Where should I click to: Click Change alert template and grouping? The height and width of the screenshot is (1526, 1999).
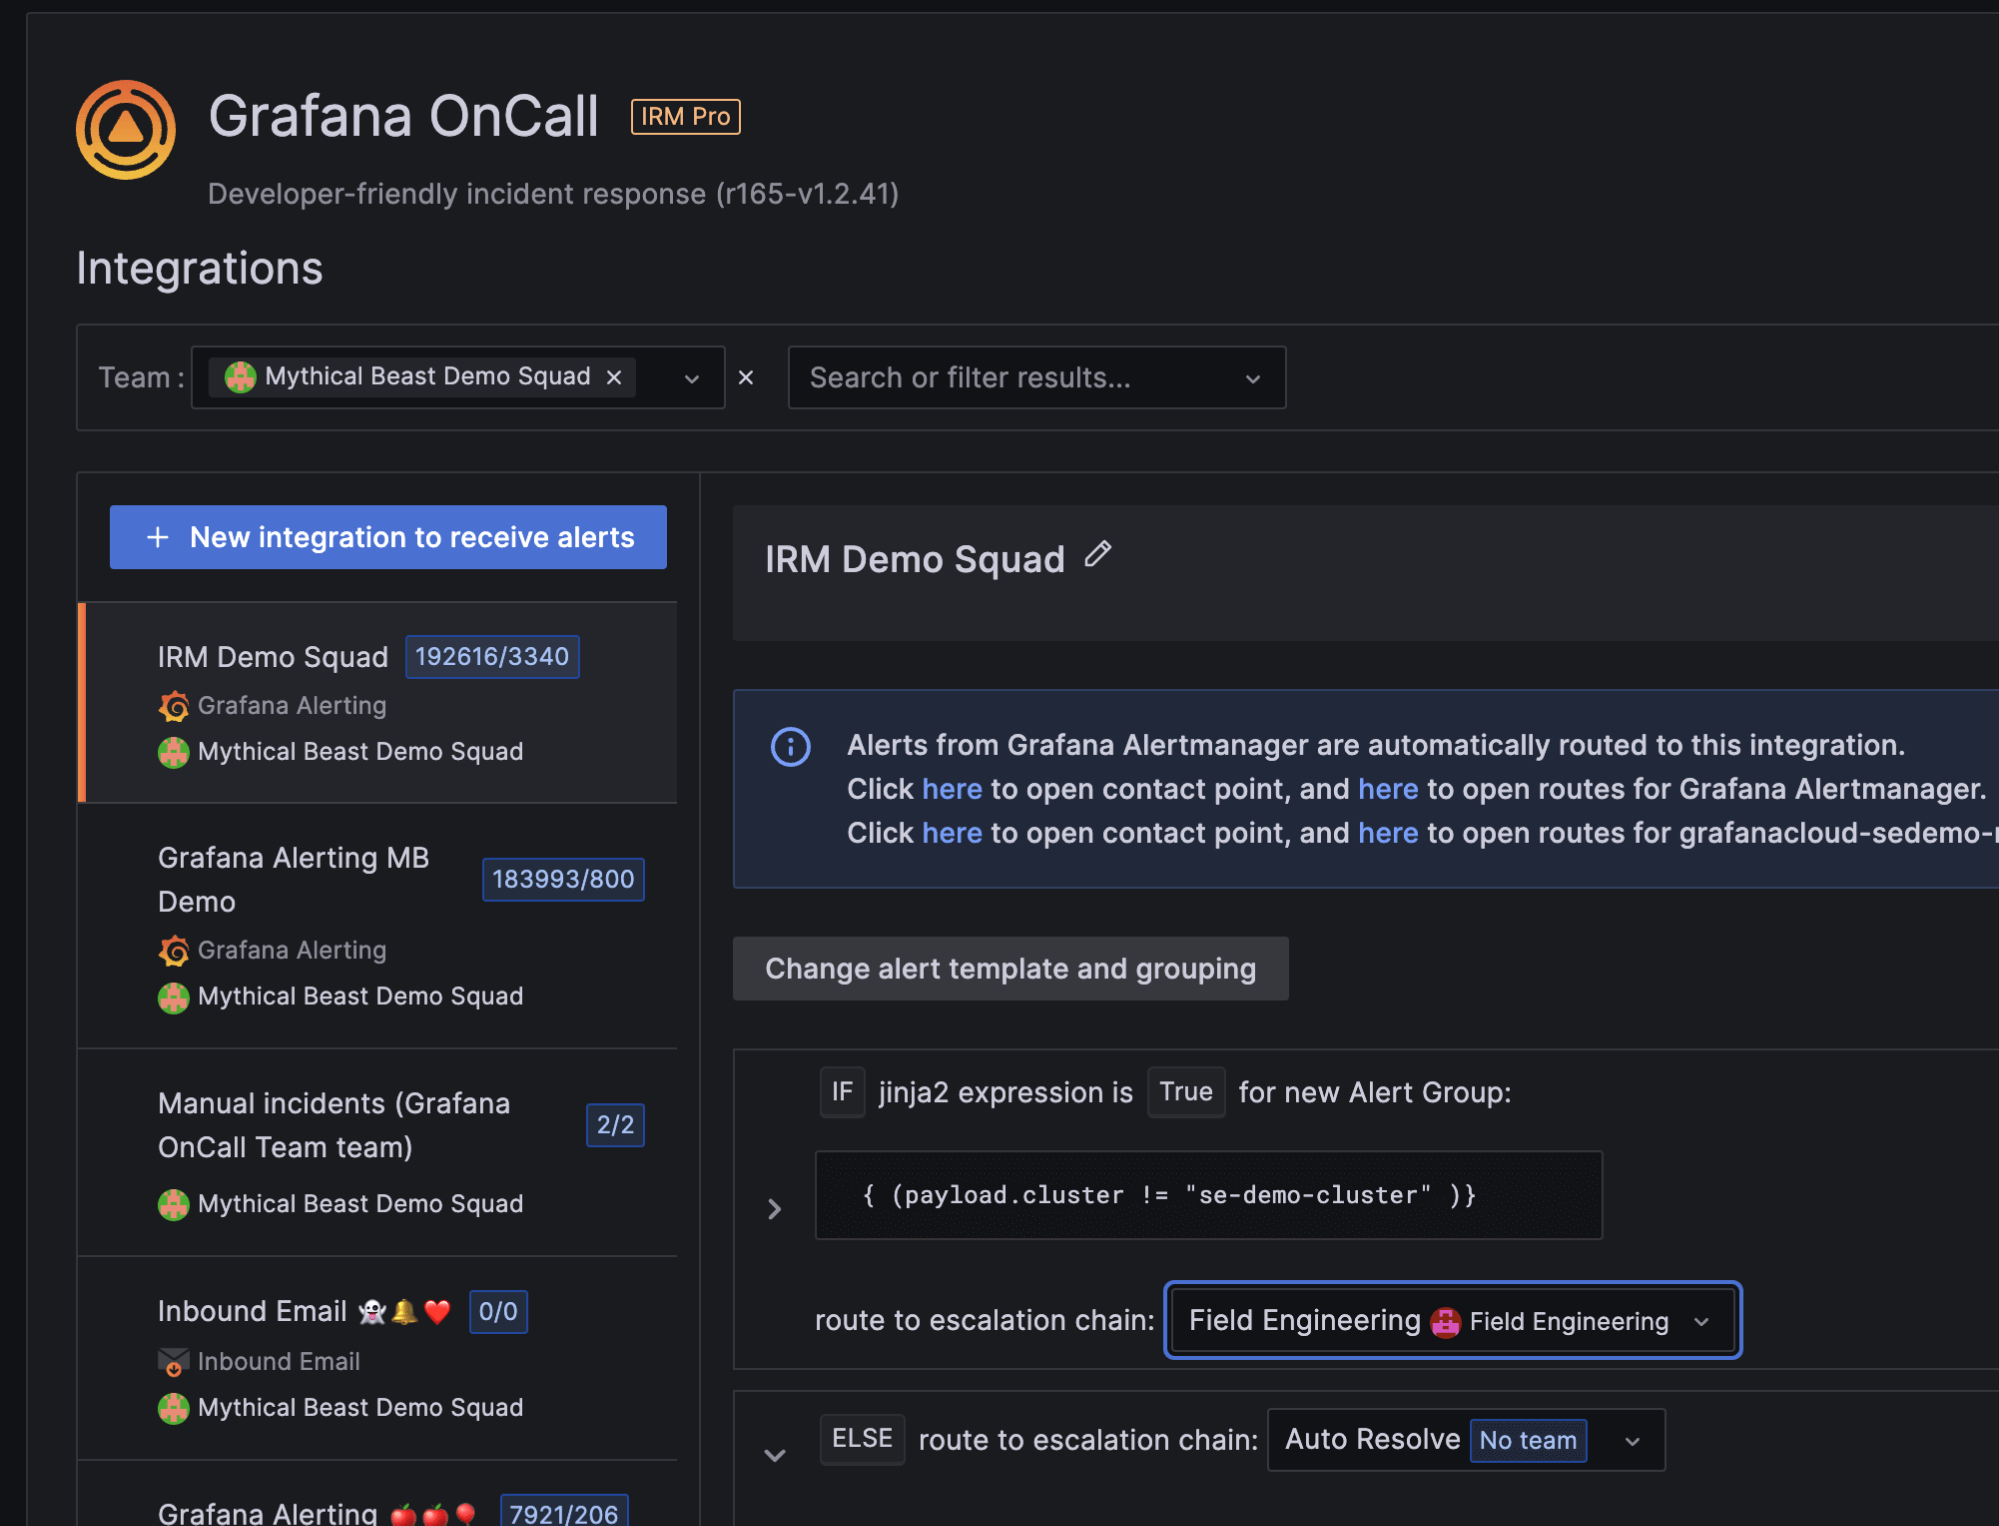click(1010, 968)
